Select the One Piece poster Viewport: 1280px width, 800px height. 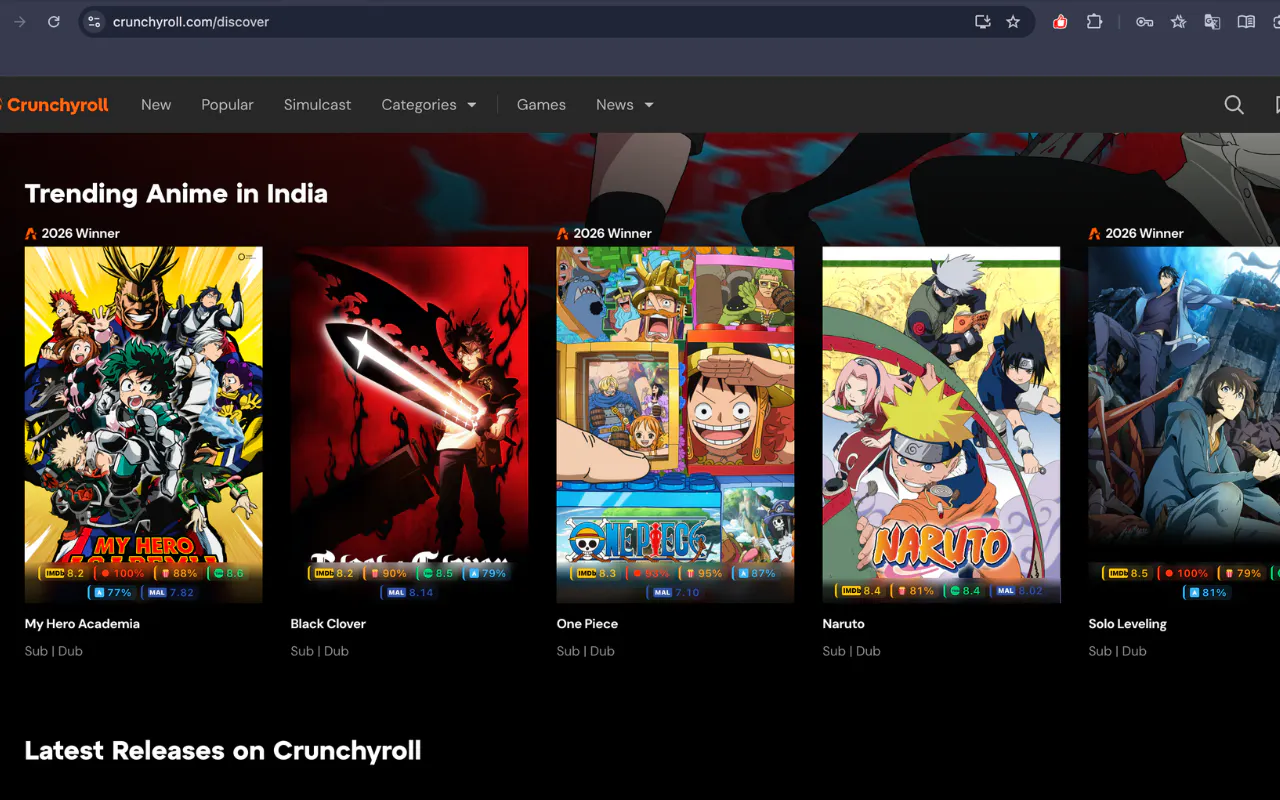pos(676,425)
